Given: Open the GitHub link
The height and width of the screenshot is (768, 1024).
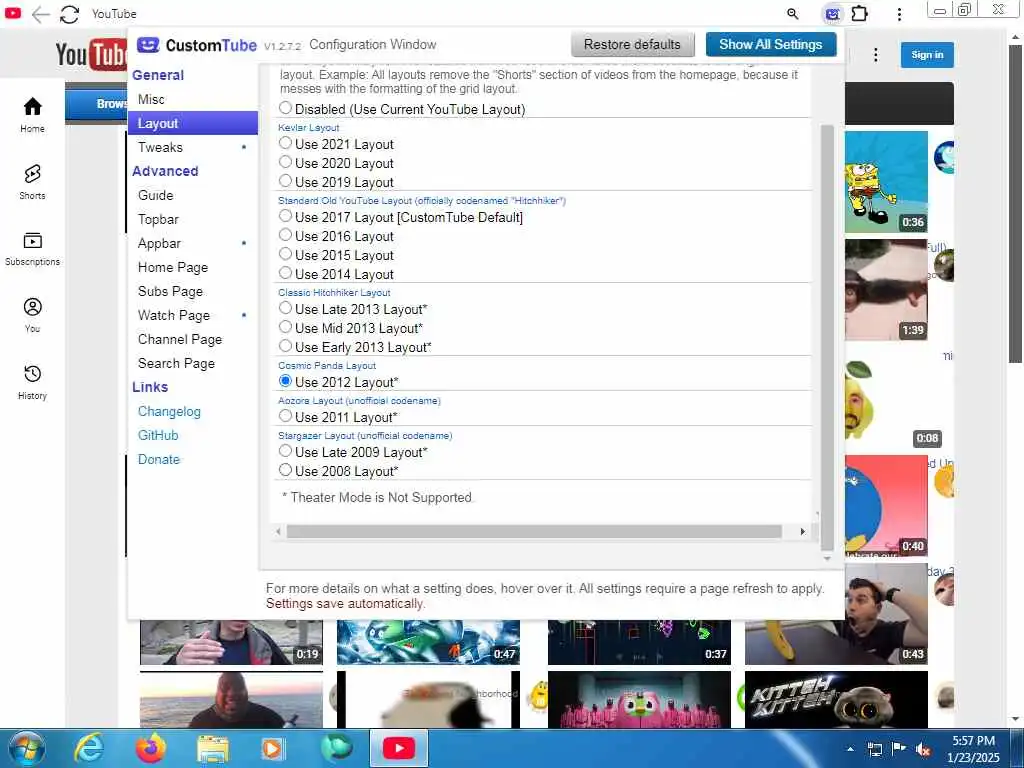Looking at the screenshot, I should [158, 436].
